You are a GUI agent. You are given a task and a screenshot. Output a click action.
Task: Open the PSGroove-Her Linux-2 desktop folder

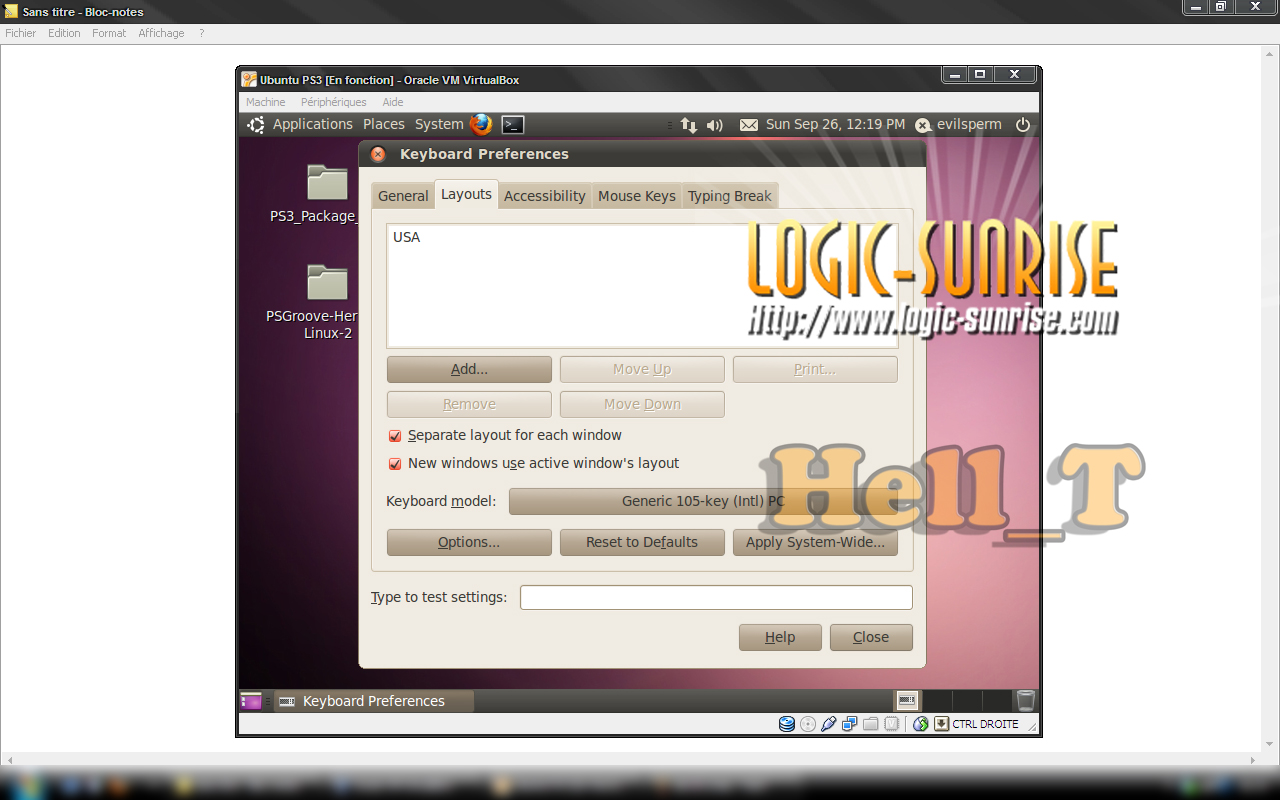327,282
